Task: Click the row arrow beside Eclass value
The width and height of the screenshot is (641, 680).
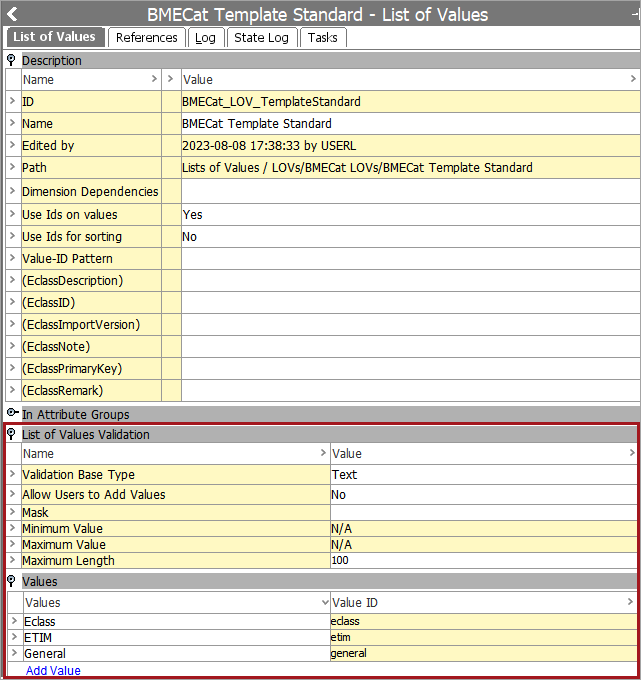Action: (13, 621)
